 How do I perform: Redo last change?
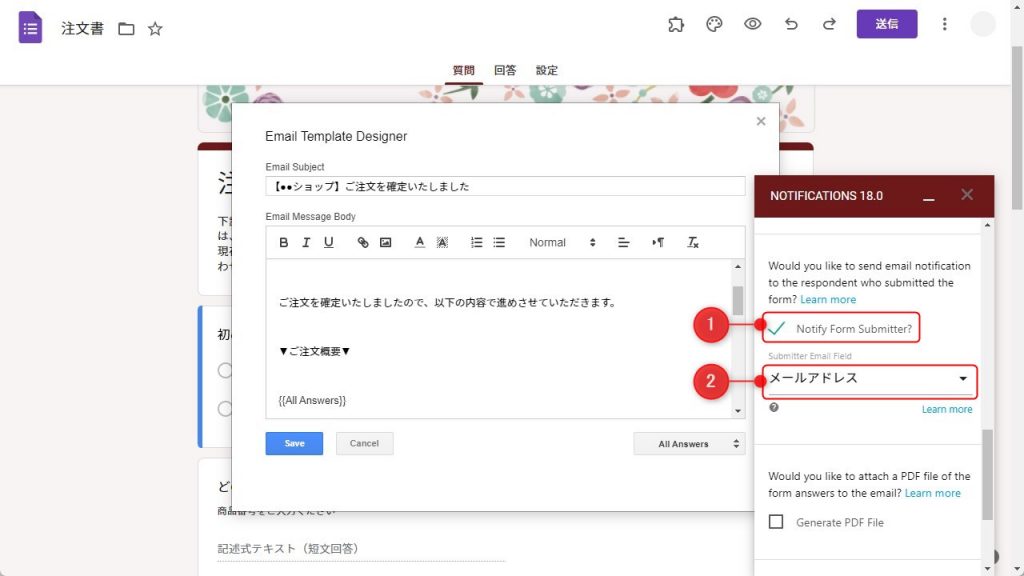pos(829,24)
